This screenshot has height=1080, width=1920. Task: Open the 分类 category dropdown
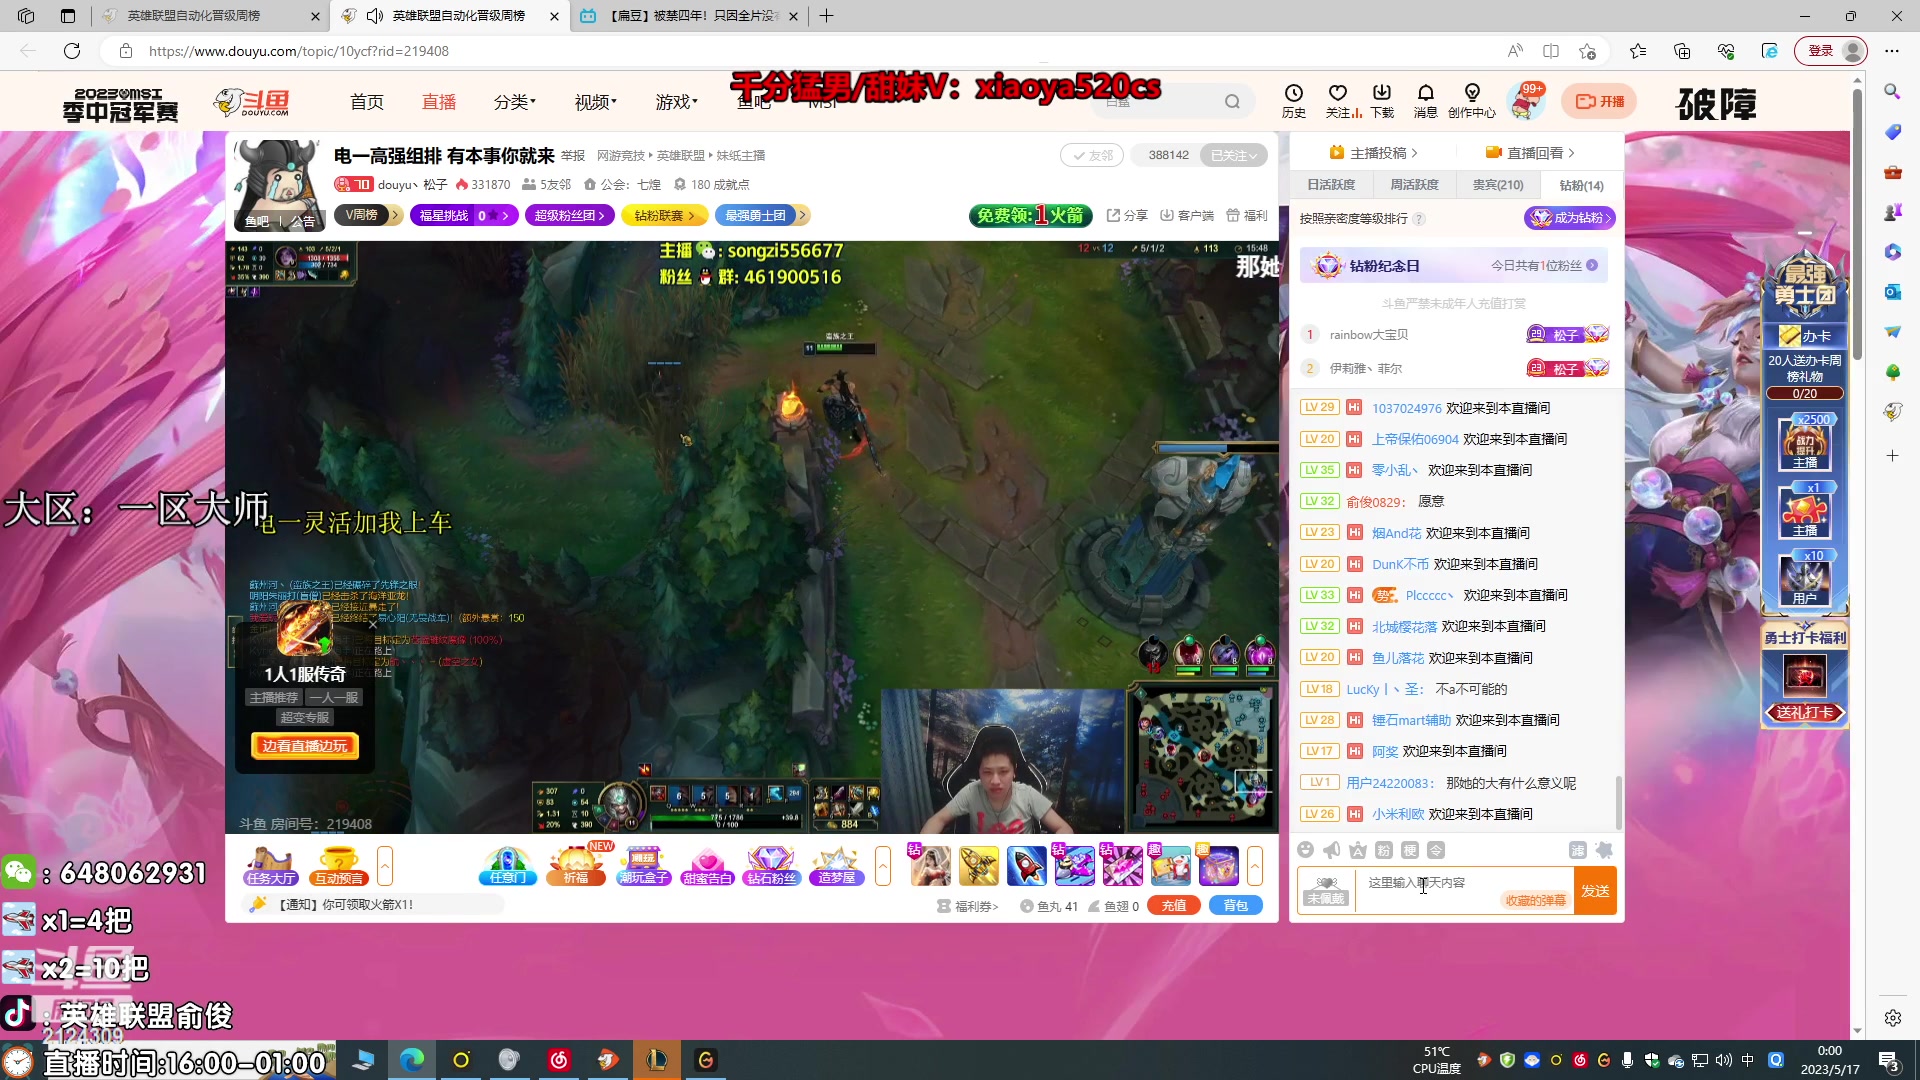pos(515,102)
